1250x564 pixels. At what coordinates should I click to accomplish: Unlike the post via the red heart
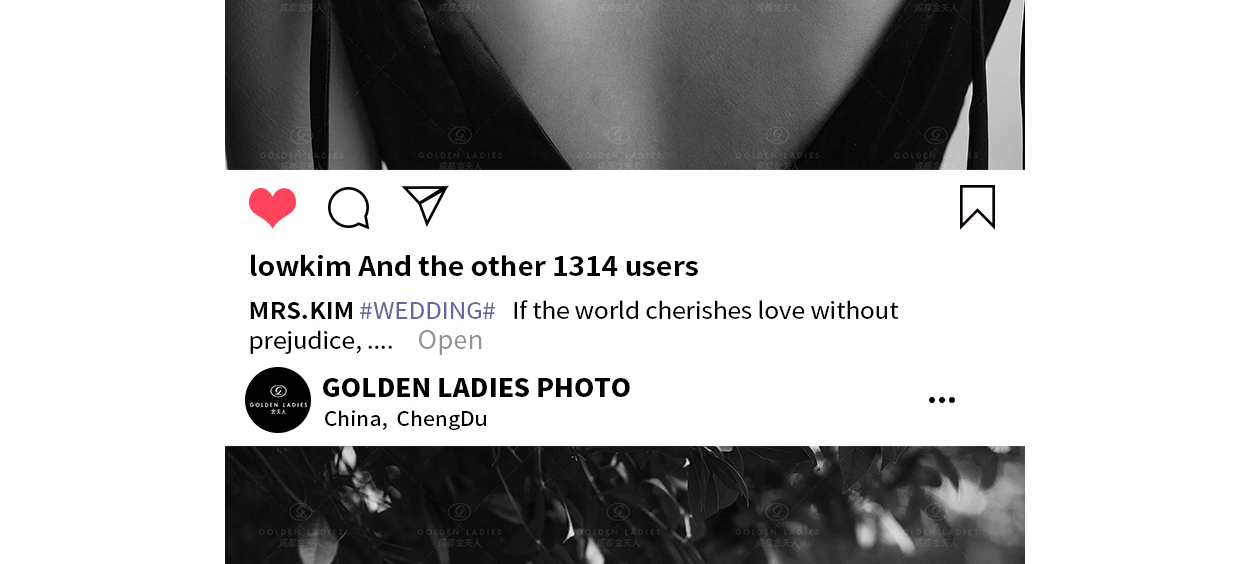[272, 208]
